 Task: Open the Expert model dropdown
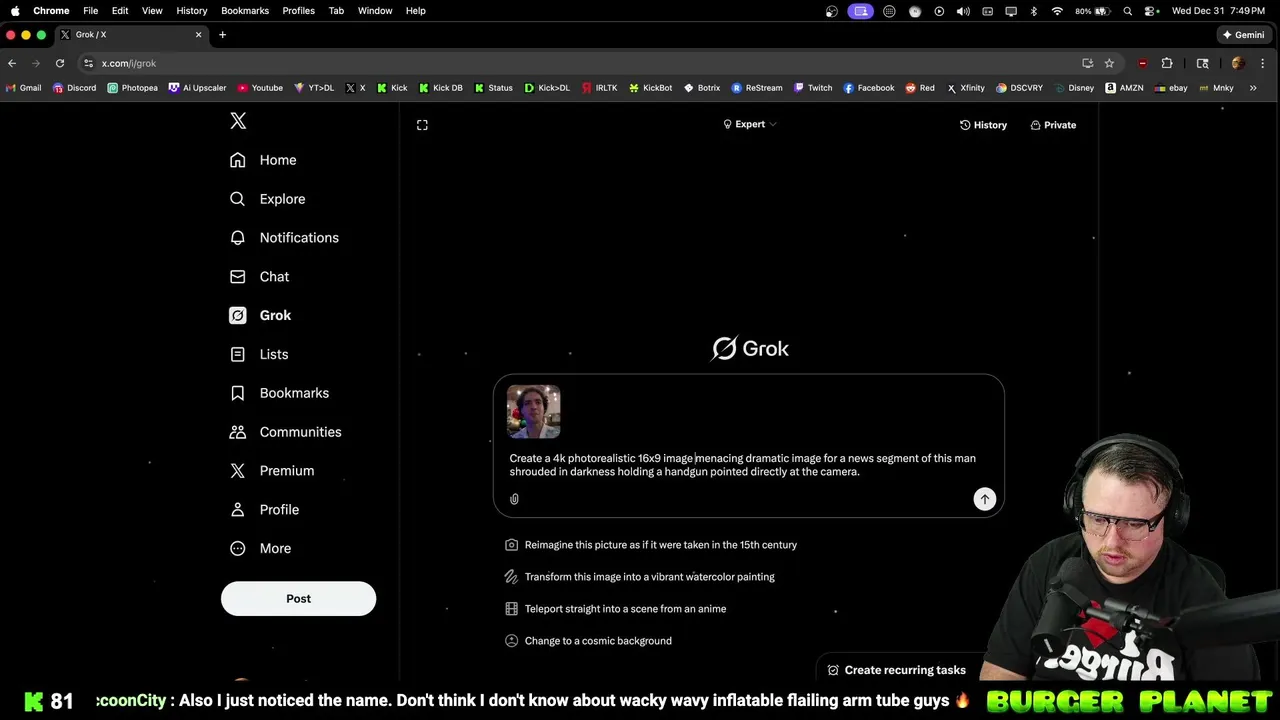750,125
